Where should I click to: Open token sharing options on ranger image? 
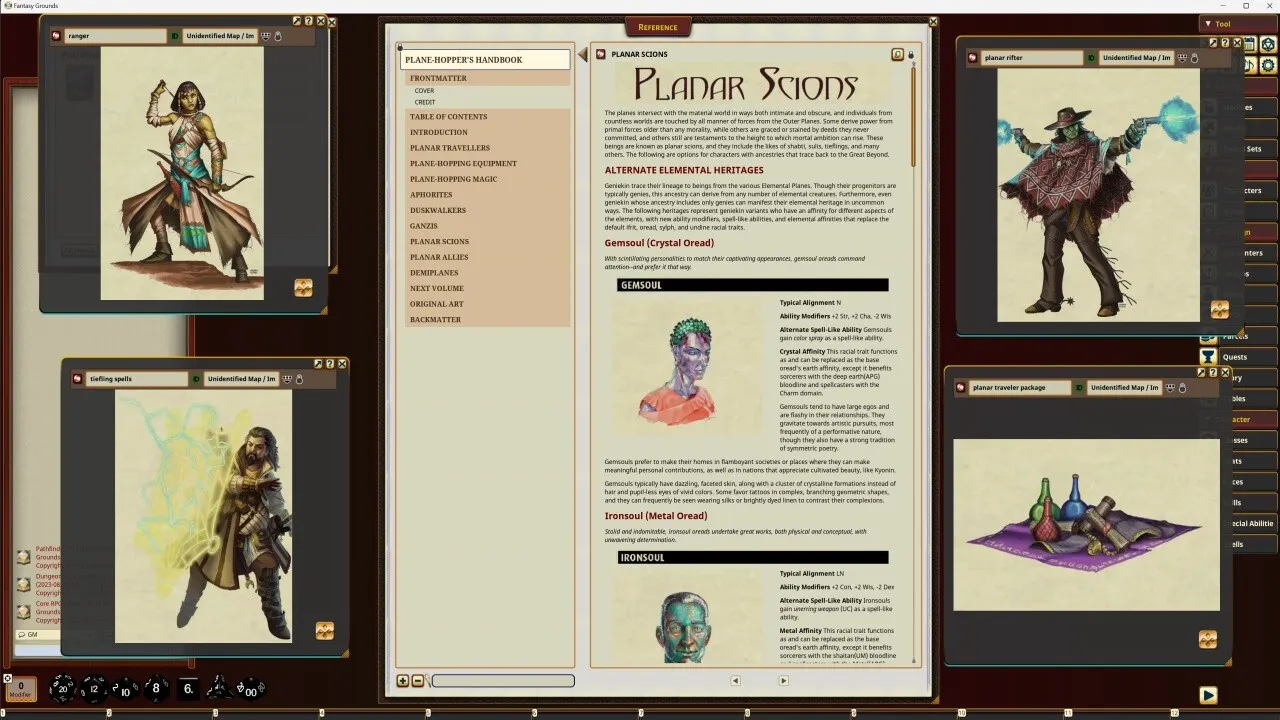pos(265,36)
